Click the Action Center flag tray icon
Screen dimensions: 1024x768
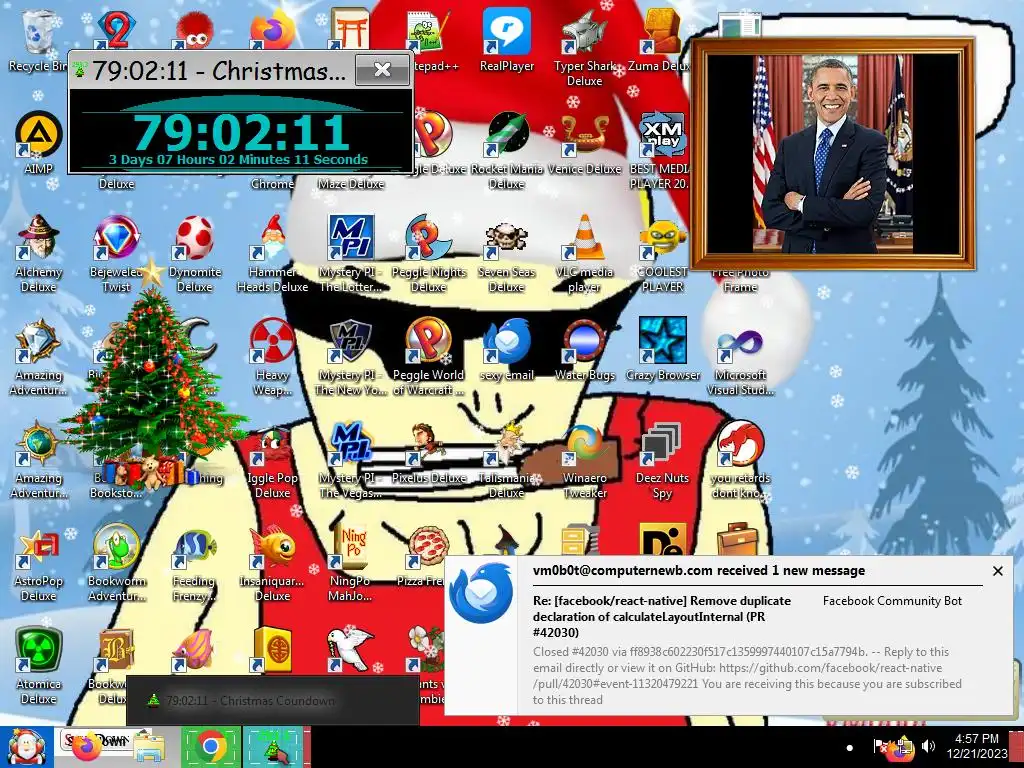tap(880, 746)
